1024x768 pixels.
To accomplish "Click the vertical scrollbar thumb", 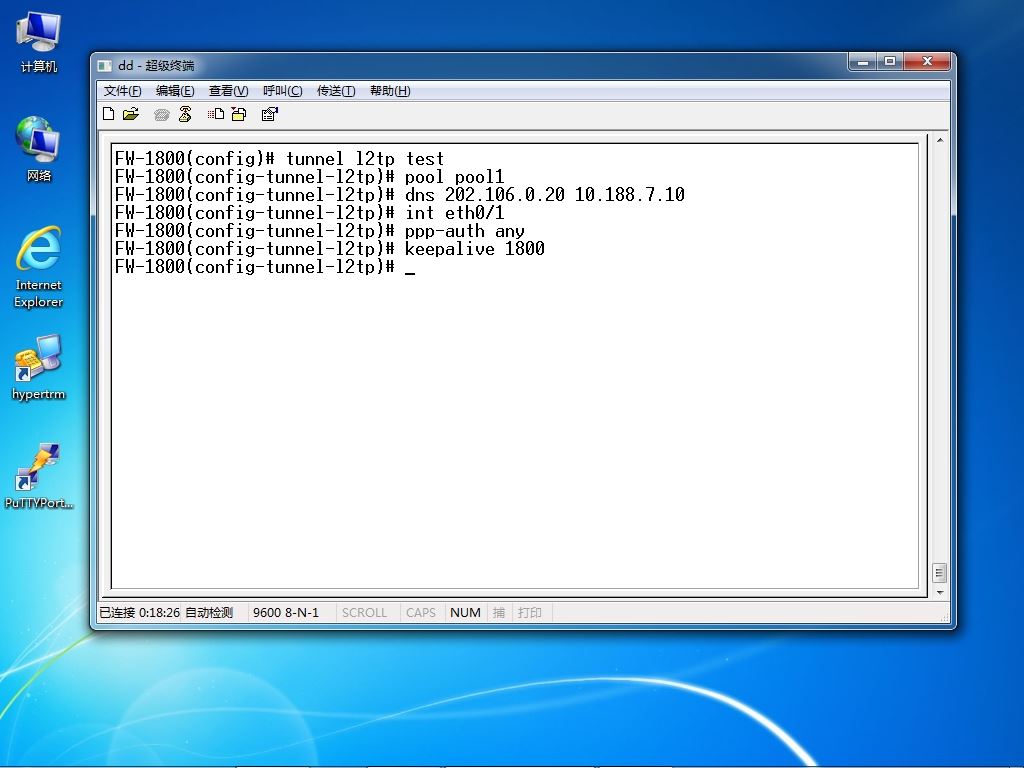I will pos(940,573).
